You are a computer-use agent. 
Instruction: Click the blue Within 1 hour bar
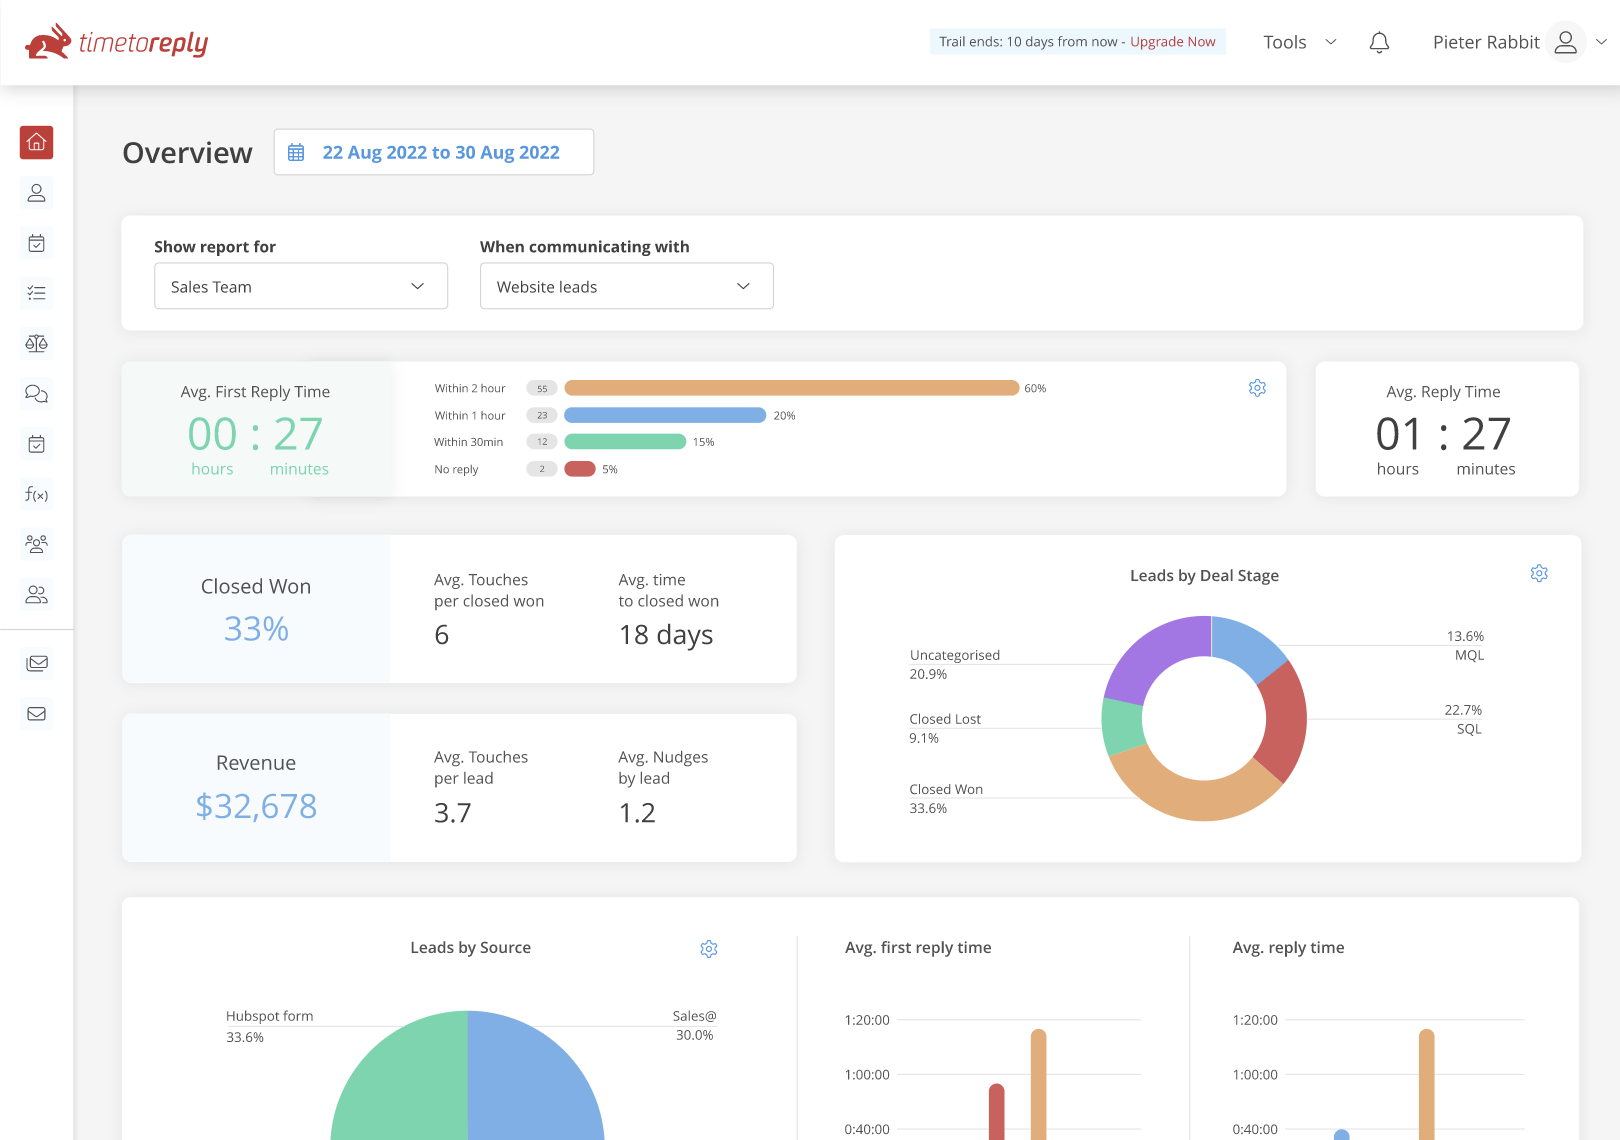(665, 415)
